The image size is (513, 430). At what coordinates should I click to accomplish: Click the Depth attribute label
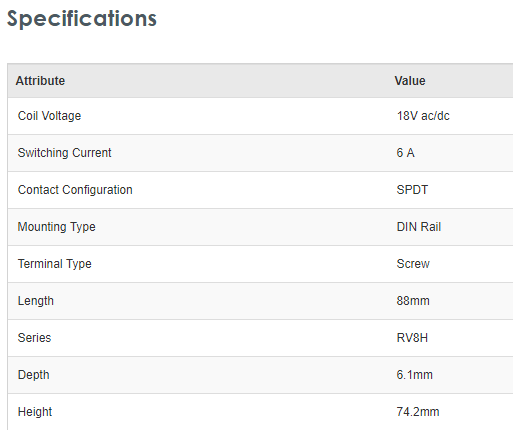(x=34, y=375)
